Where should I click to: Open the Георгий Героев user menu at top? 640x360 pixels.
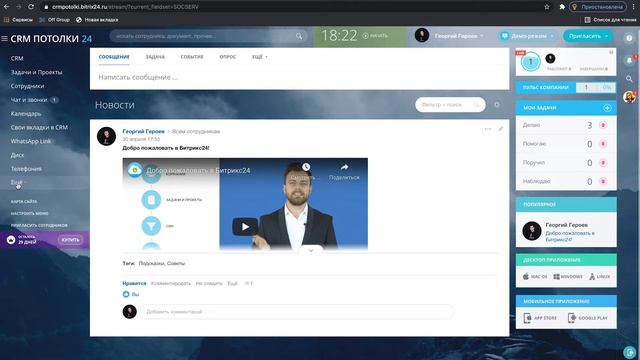(x=459, y=36)
